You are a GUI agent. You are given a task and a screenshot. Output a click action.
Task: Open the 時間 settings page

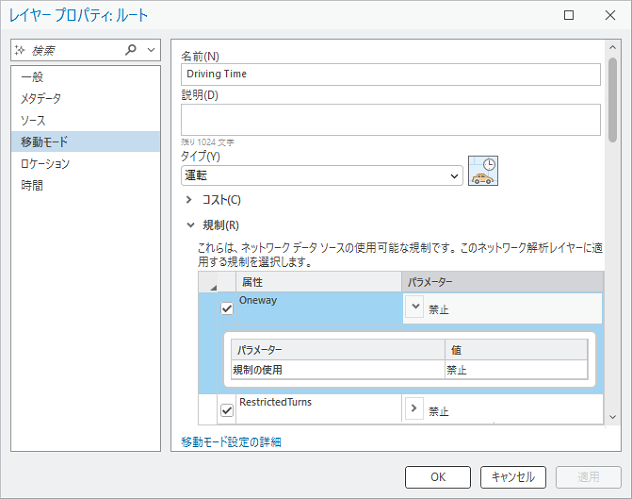32,185
